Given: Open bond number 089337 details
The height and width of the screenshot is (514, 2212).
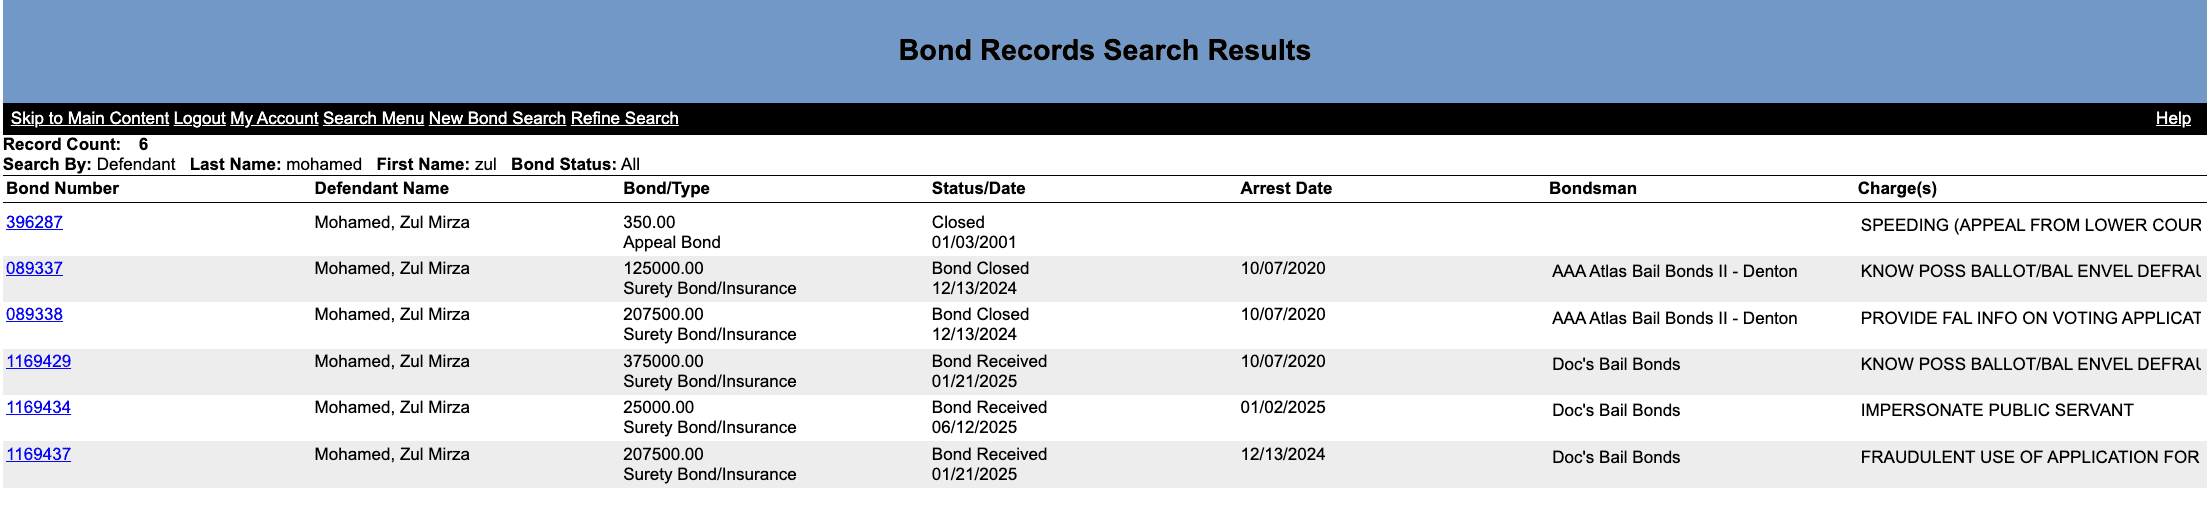Looking at the screenshot, I should (x=34, y=268).
